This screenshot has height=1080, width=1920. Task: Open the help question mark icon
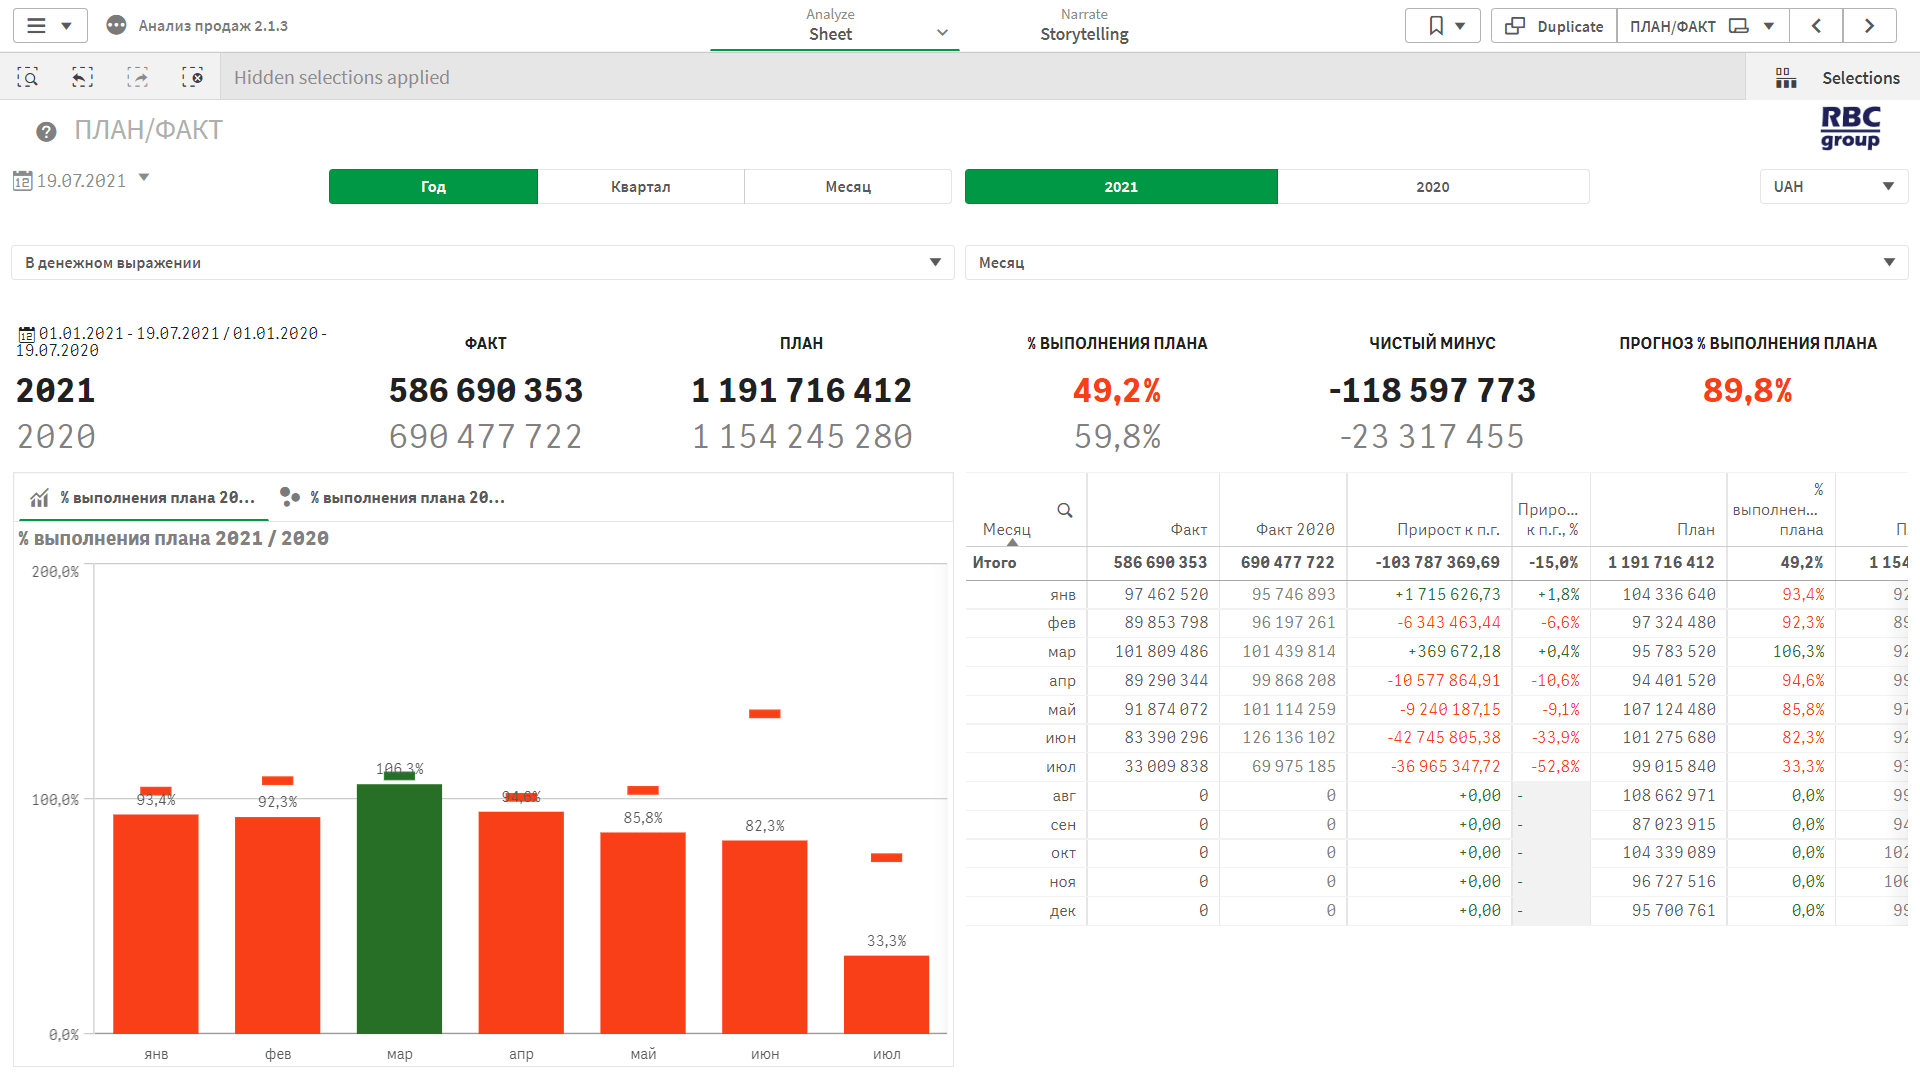(x=46, y=132)
